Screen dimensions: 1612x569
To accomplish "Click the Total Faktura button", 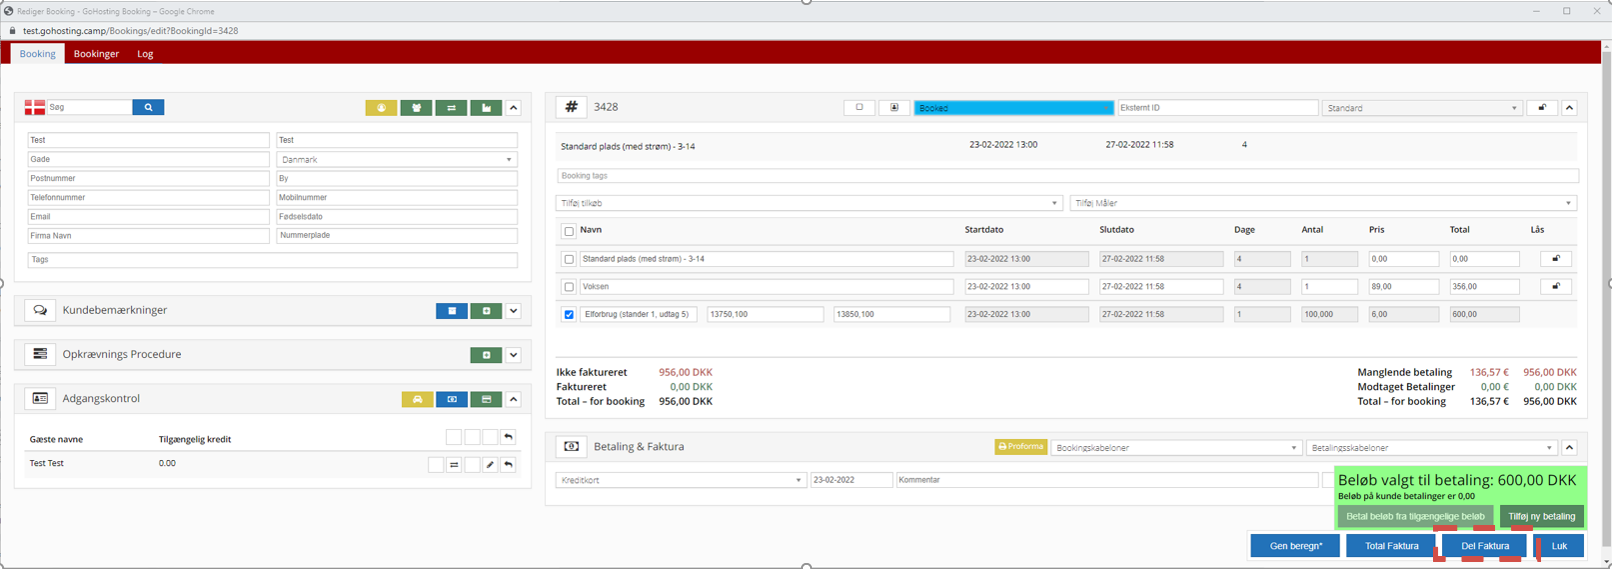I will click(1391, 546).
